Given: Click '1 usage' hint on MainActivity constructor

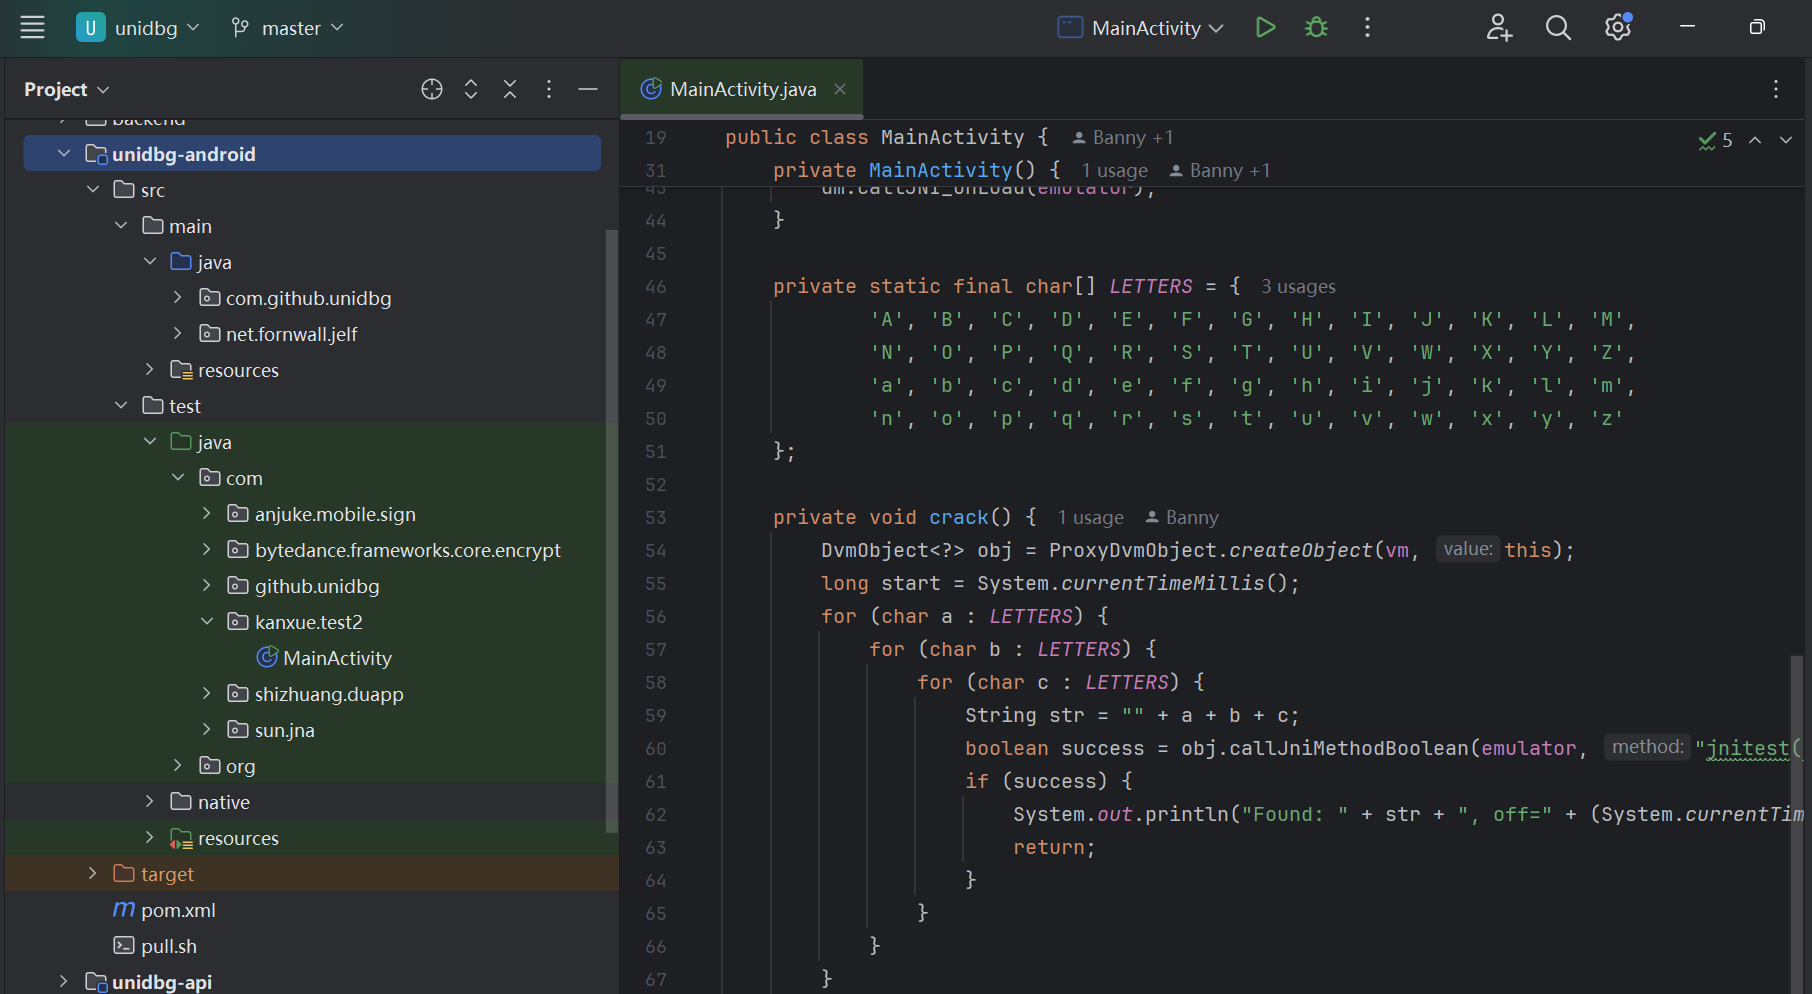Looking at the screenshot, I should pyautogui.click(x=1115, y=171).
